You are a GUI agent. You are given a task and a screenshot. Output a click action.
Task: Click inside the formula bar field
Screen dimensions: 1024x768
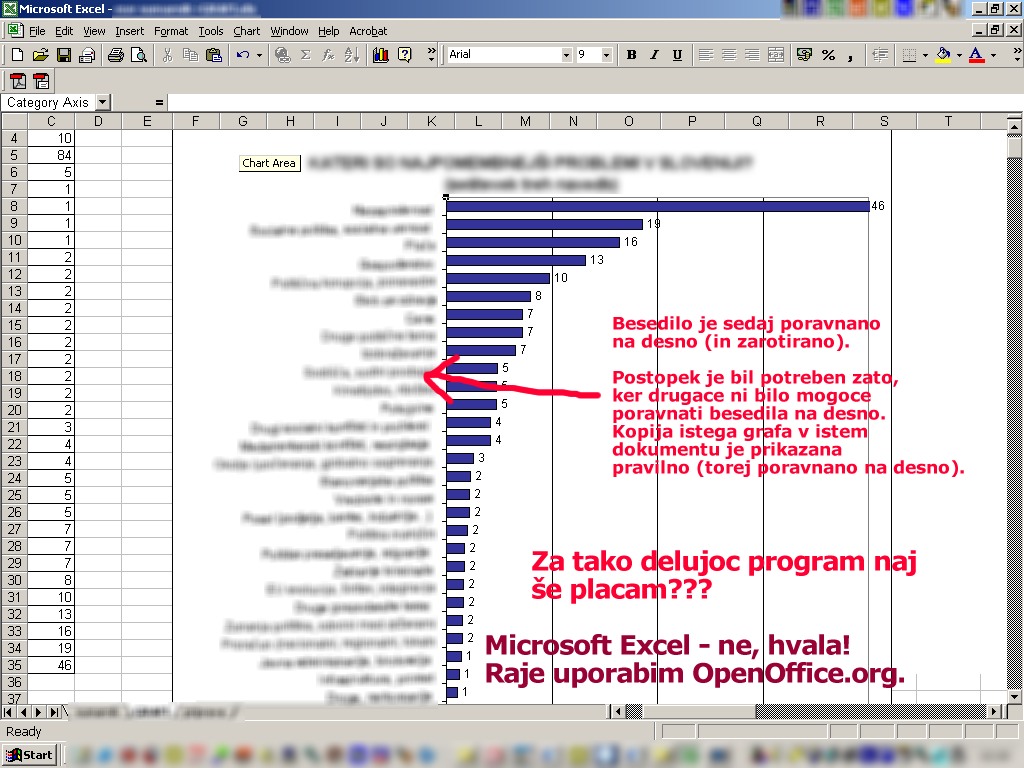[594, 103]
